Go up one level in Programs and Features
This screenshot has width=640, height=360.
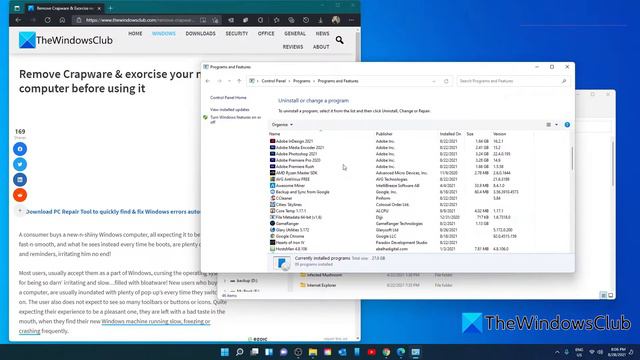click(239, 81)
